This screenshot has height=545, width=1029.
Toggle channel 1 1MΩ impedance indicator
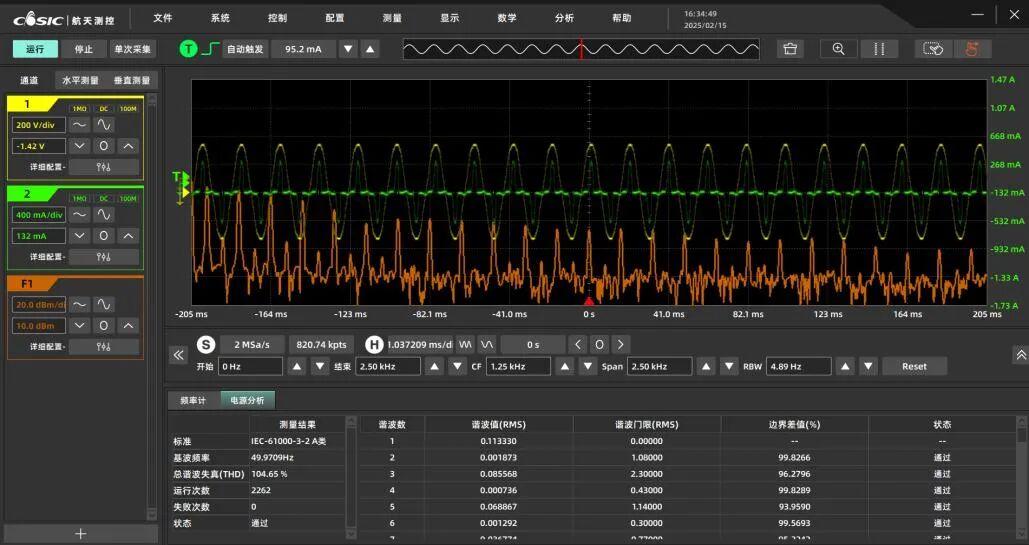(79, 109)
